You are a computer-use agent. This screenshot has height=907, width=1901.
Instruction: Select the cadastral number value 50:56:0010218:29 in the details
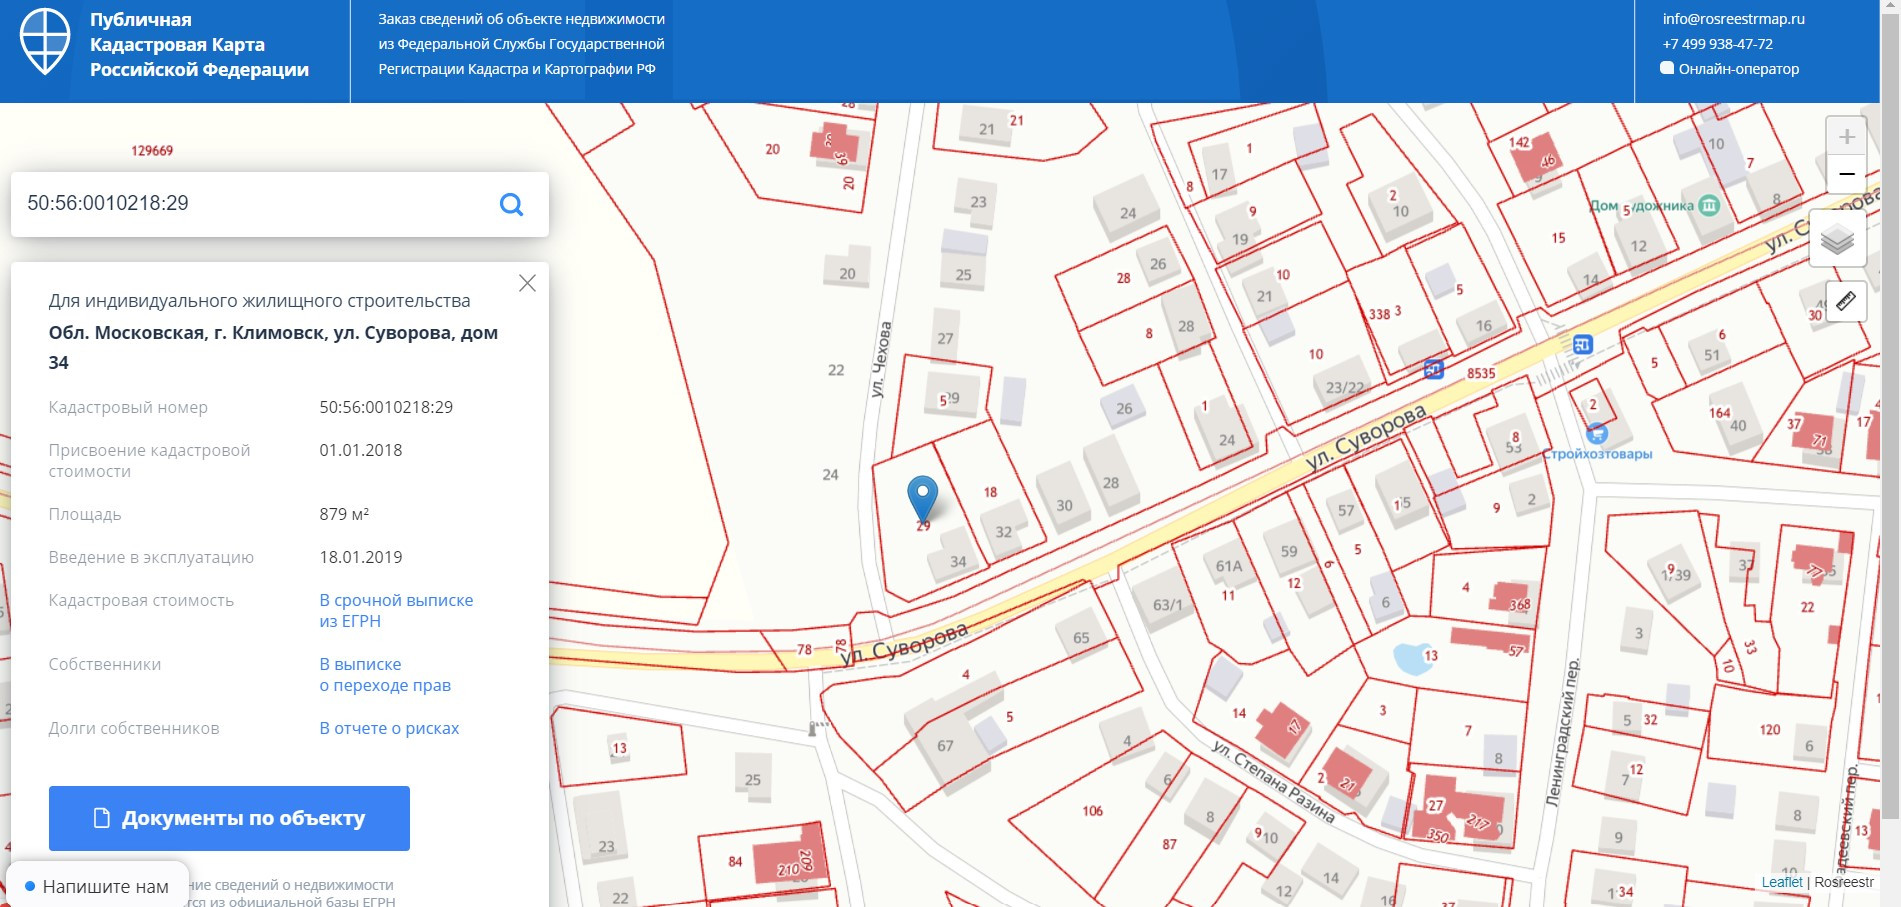(386, 407)
